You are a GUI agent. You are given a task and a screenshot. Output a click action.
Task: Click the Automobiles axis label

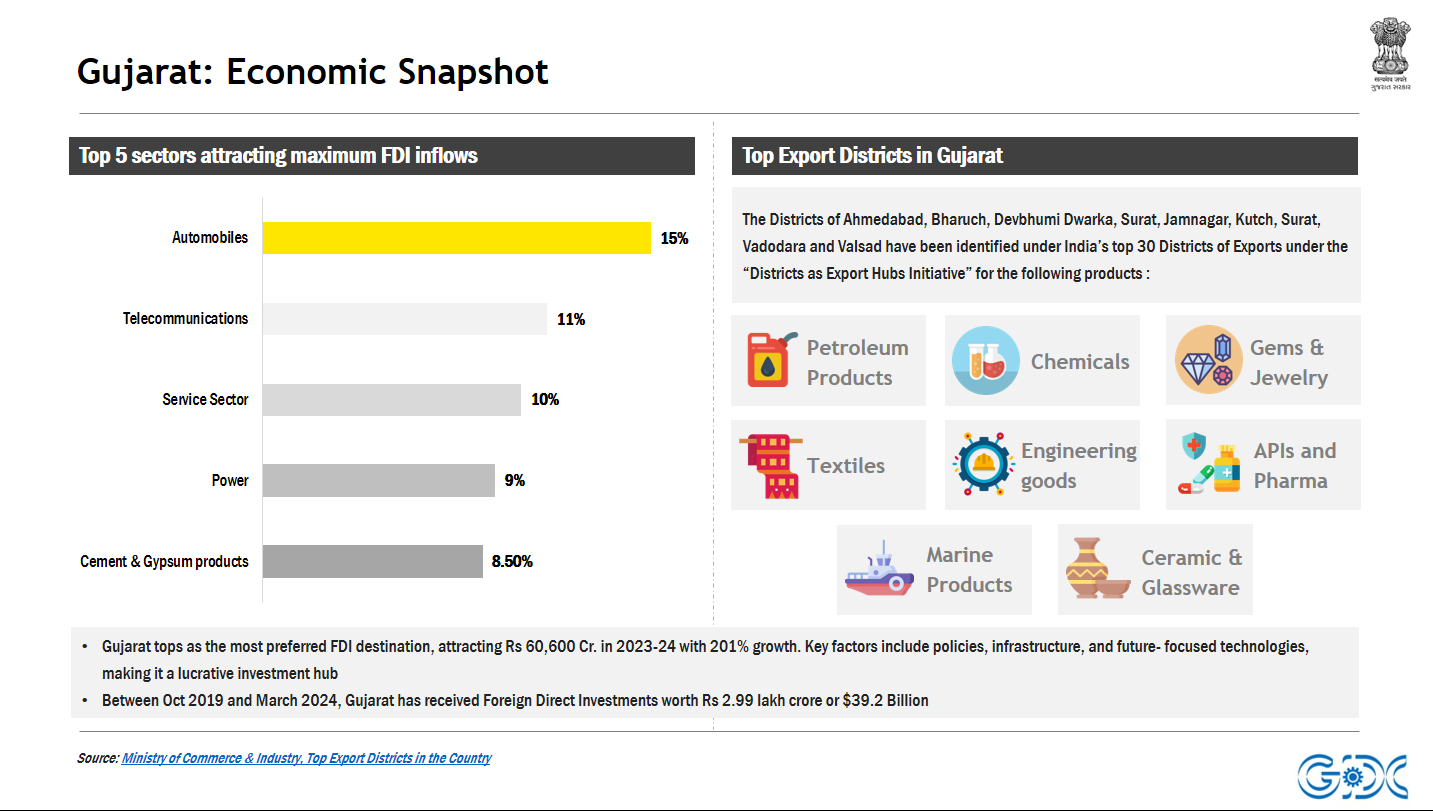(x=209, y=238)
